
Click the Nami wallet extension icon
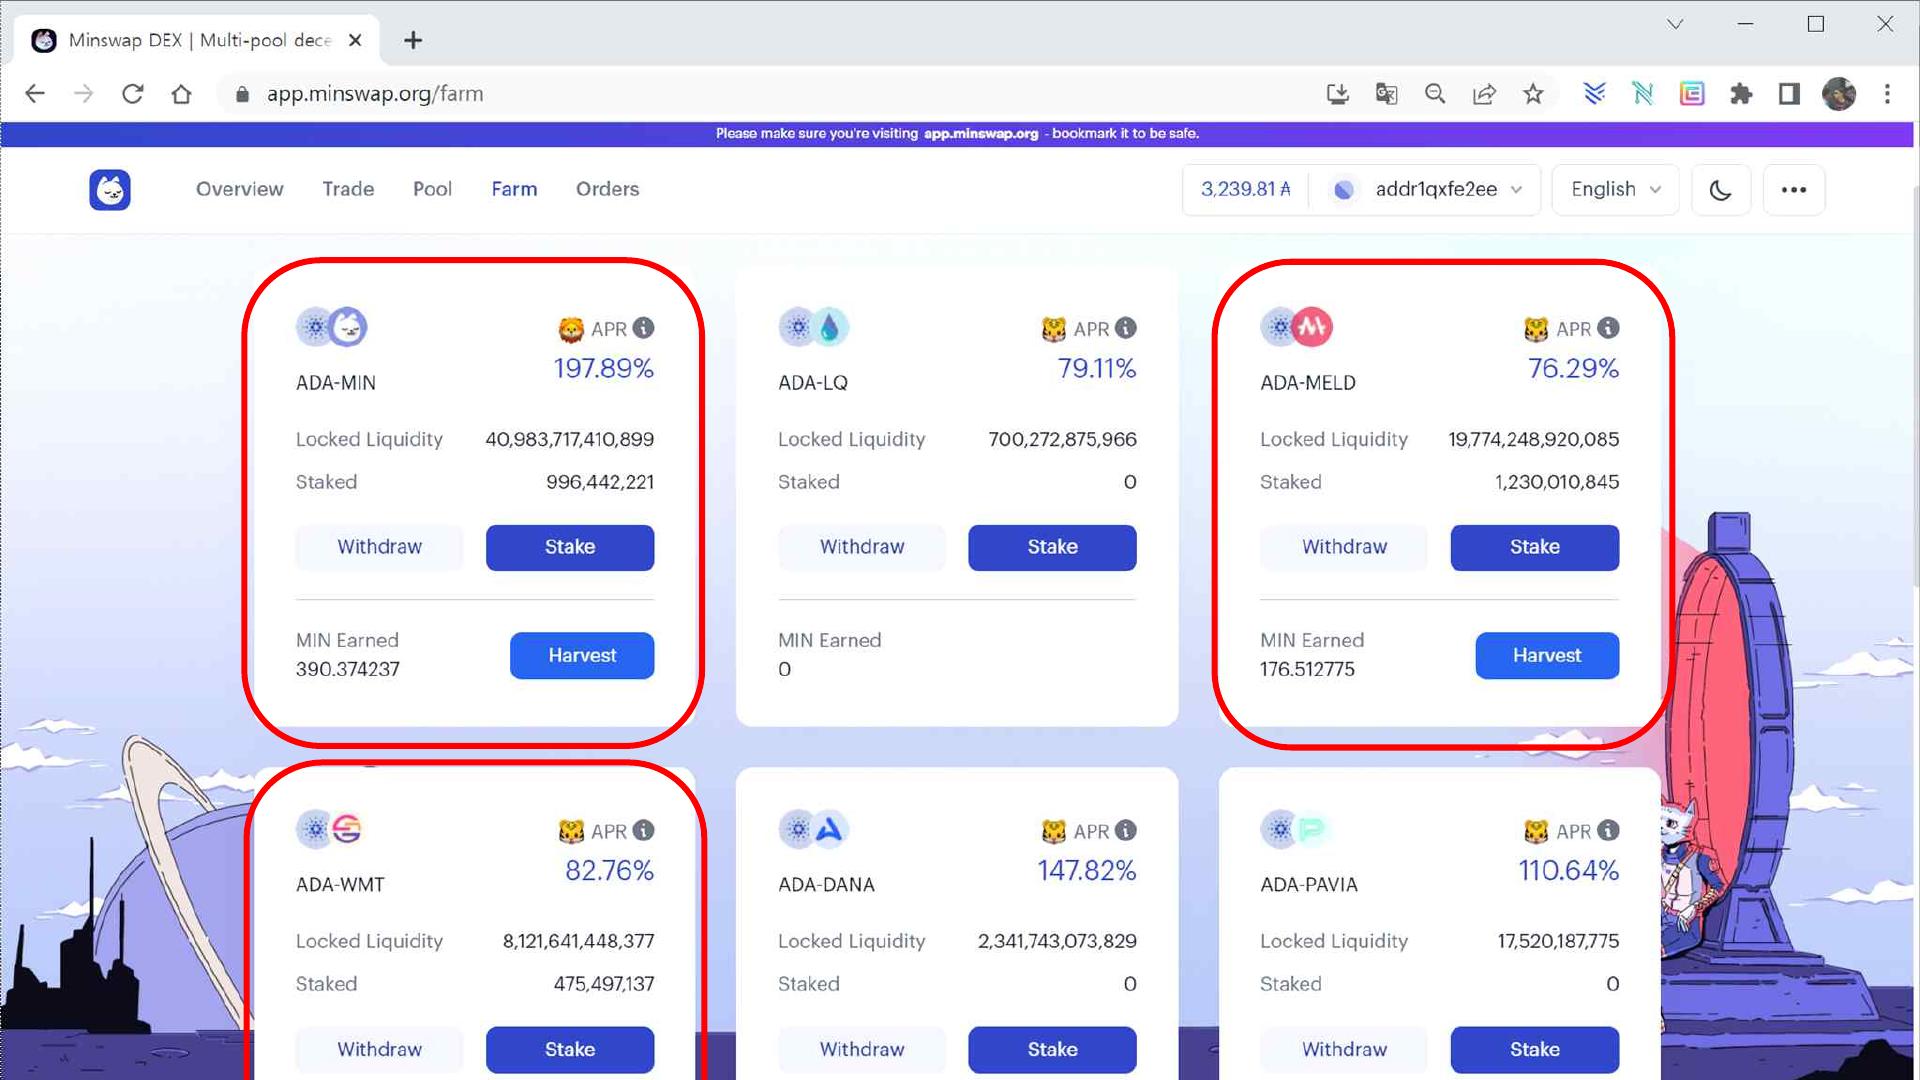(x=1643, y=94)
